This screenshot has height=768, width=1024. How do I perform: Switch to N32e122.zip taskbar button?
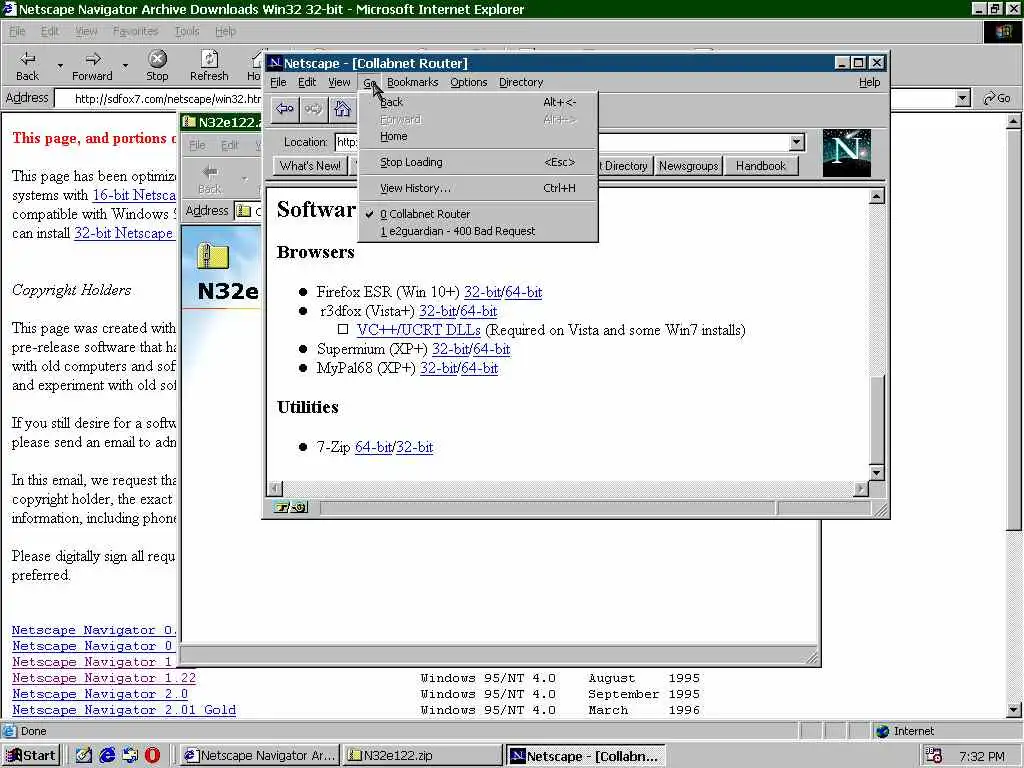point(422,756)
